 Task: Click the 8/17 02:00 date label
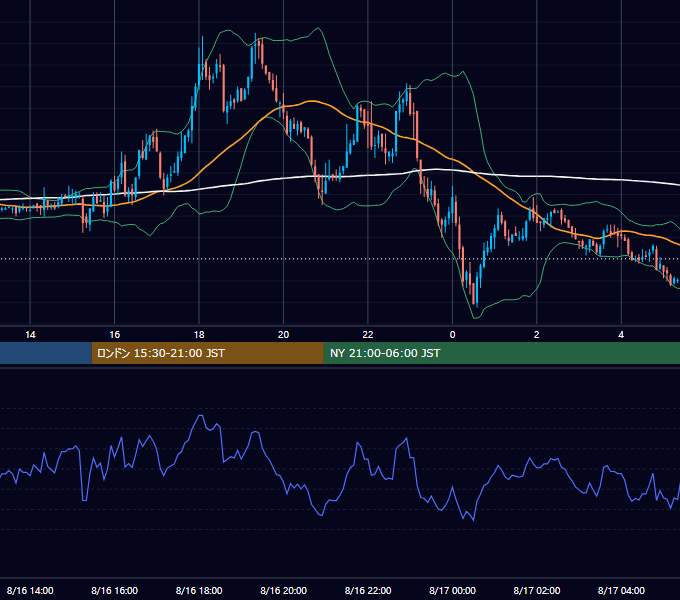[x=536, y=590]
